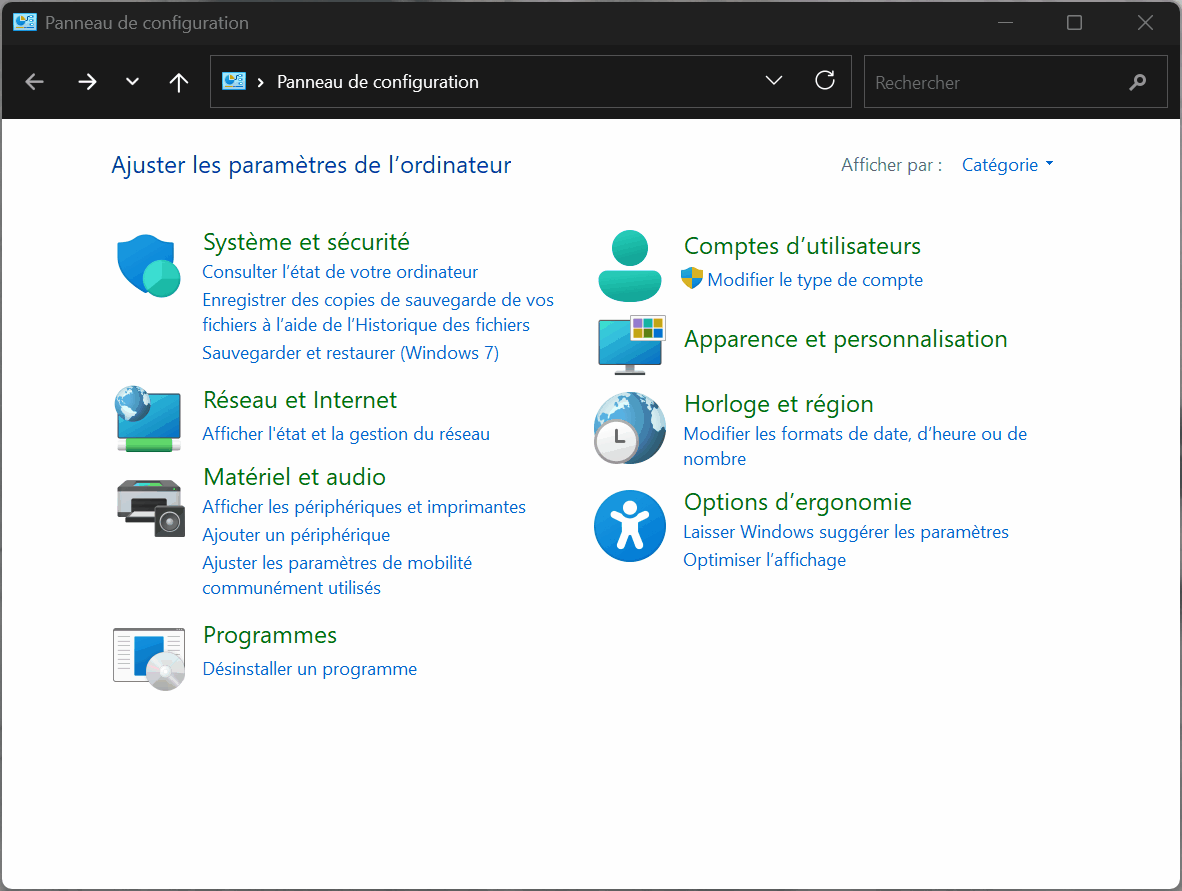Click Afficher les périphériques et imprimantes
The width and height of the screenshot is (1182, 891).
click(364, 507)
